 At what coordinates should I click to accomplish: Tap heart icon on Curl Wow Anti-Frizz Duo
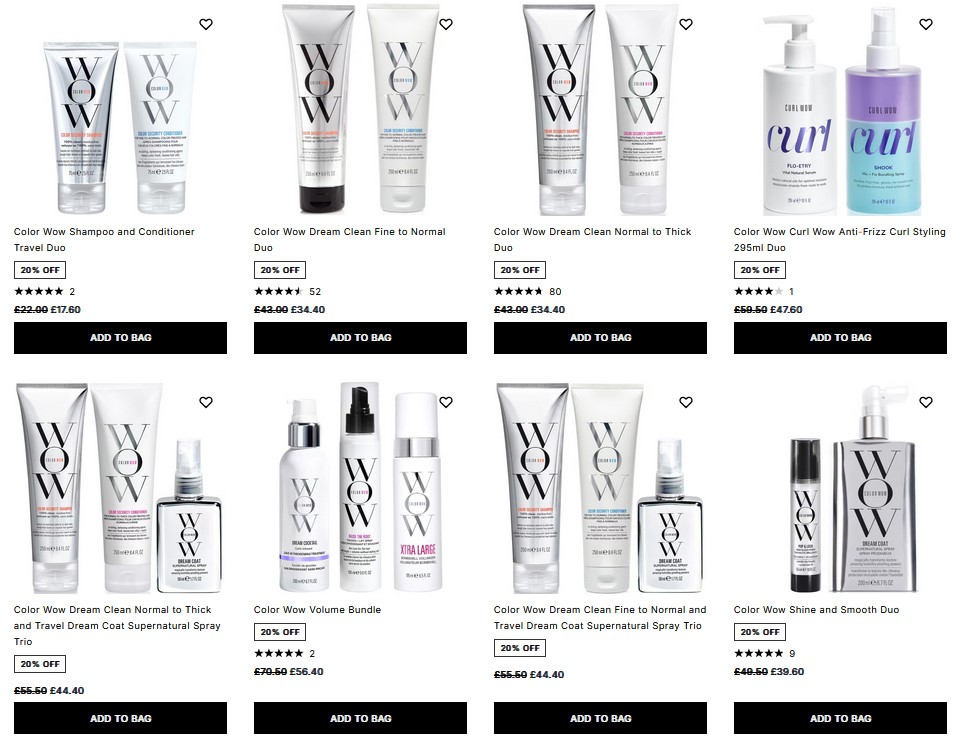(925, 24)
